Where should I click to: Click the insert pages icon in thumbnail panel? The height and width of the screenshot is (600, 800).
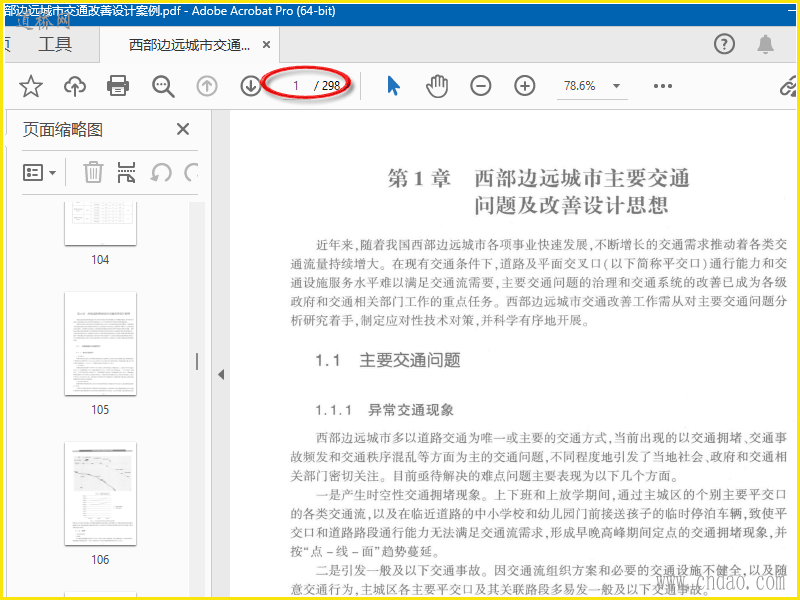(x=127, y=172)
